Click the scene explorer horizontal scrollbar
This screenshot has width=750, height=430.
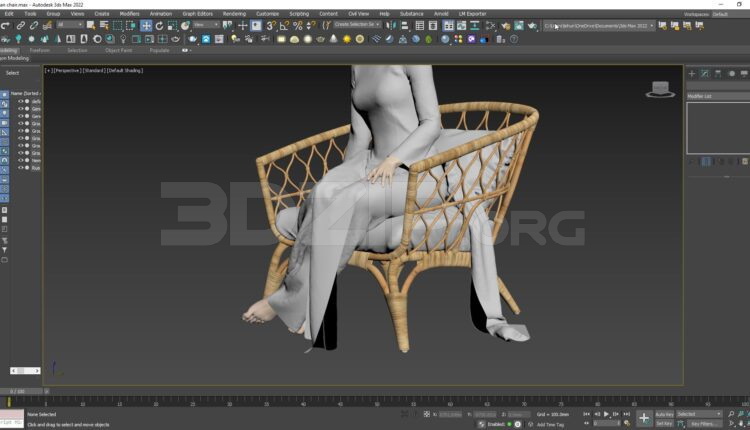pyautogui.click(x=25, y=371)
